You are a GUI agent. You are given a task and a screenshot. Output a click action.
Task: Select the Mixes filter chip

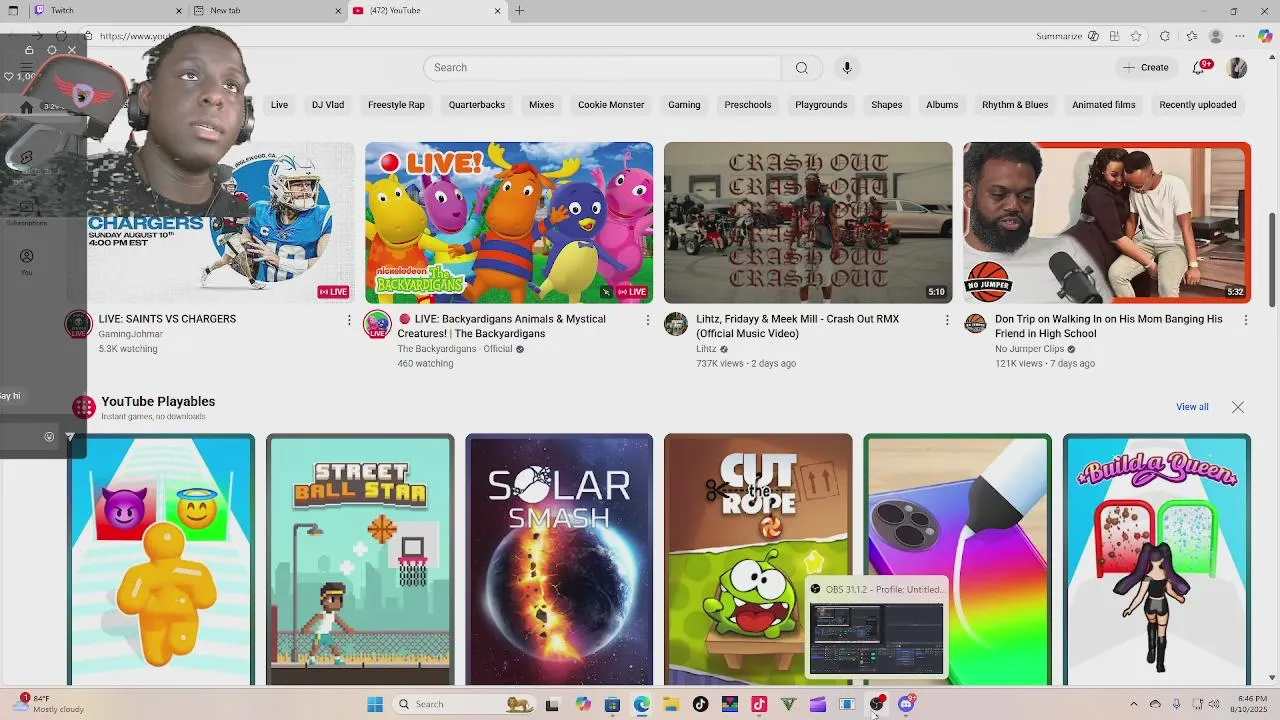pos(541,105)
